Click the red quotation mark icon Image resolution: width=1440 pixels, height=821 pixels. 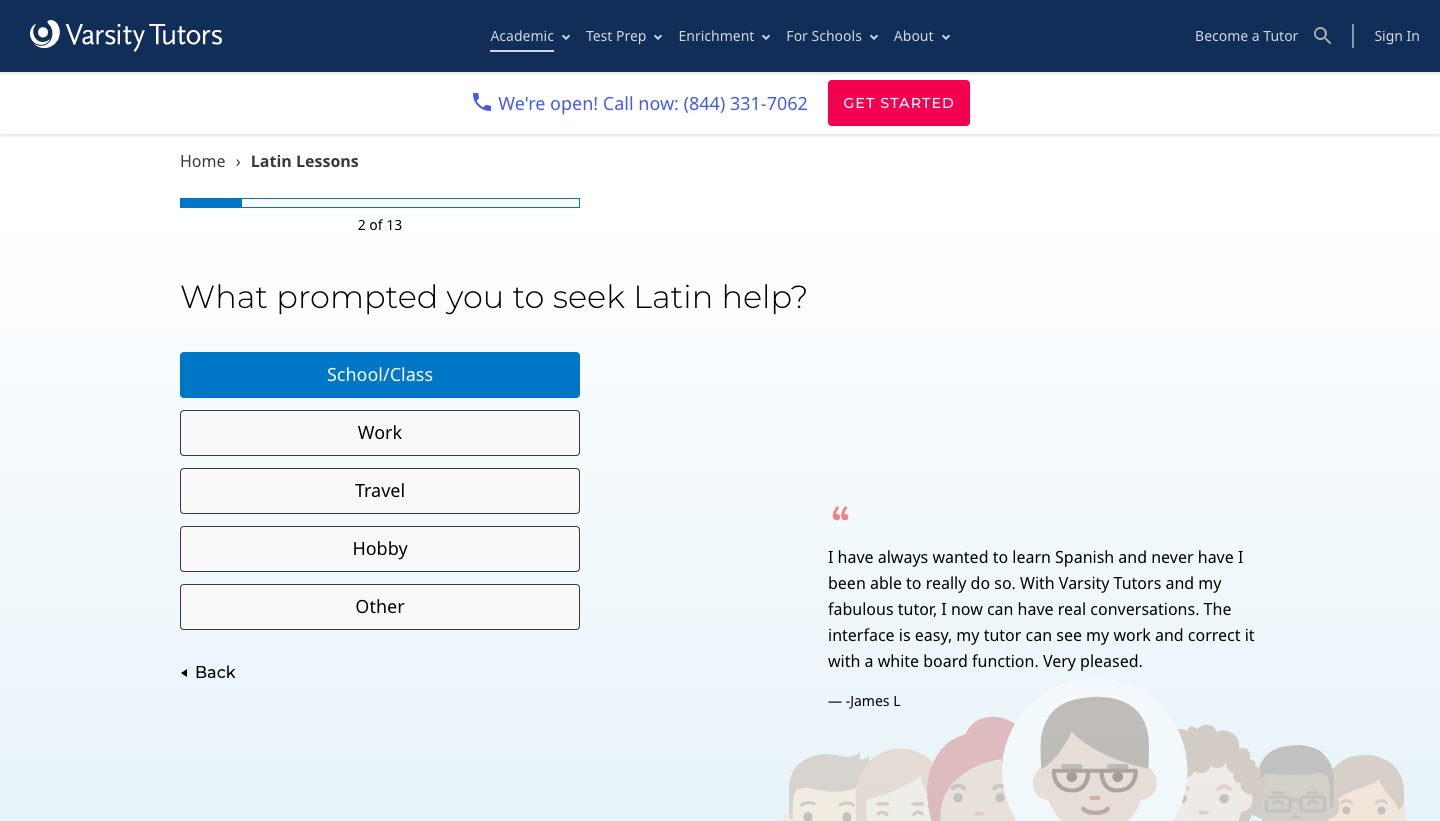coord(840,514)
